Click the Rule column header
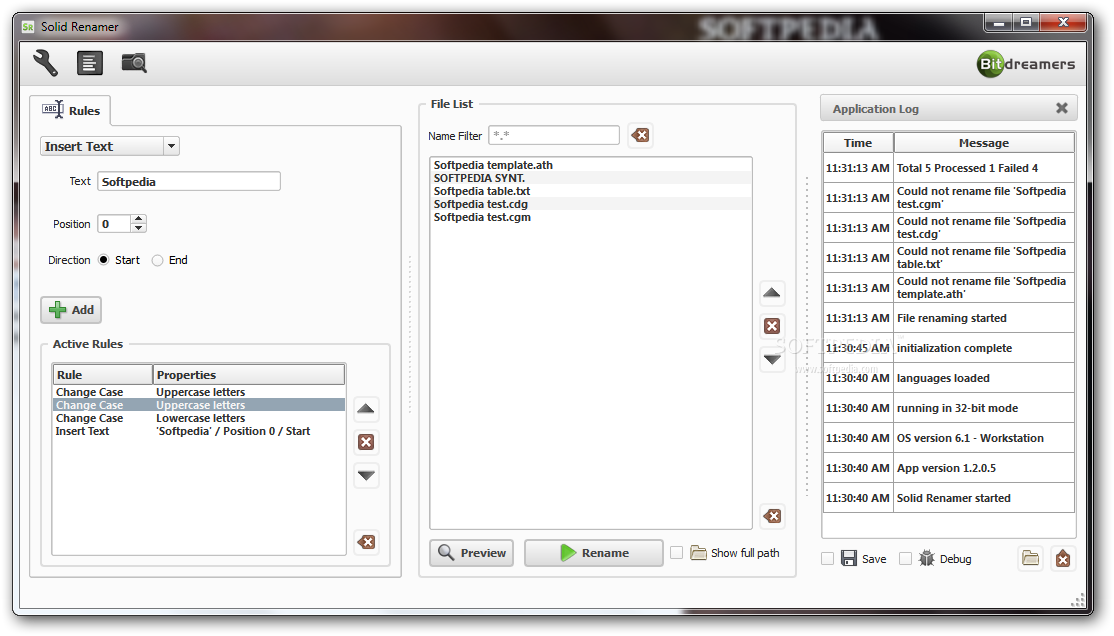1114x636 pixels. (103, 374)
